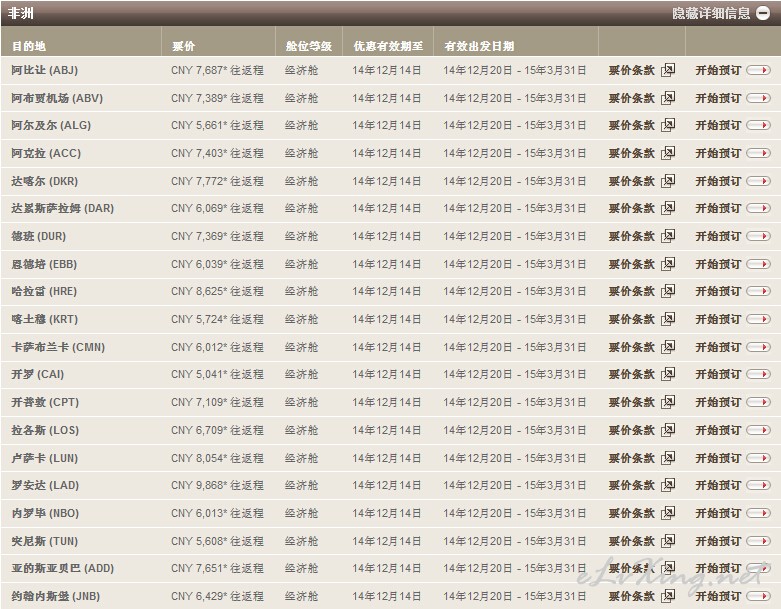This screenshot has height=609, width=781.
Task: Click the 优惠有效期至 column header
Action: pos(389,46)
